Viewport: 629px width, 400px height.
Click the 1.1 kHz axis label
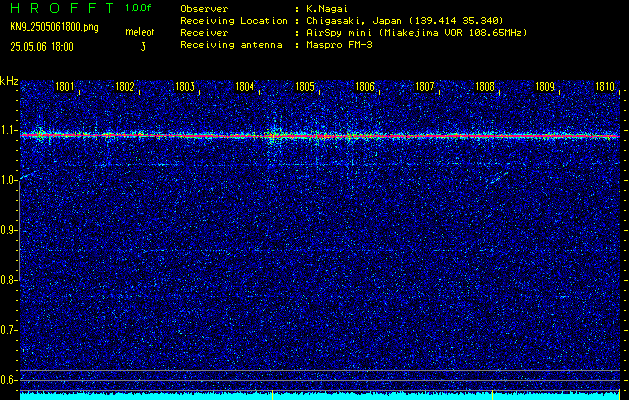coord(8,130)
